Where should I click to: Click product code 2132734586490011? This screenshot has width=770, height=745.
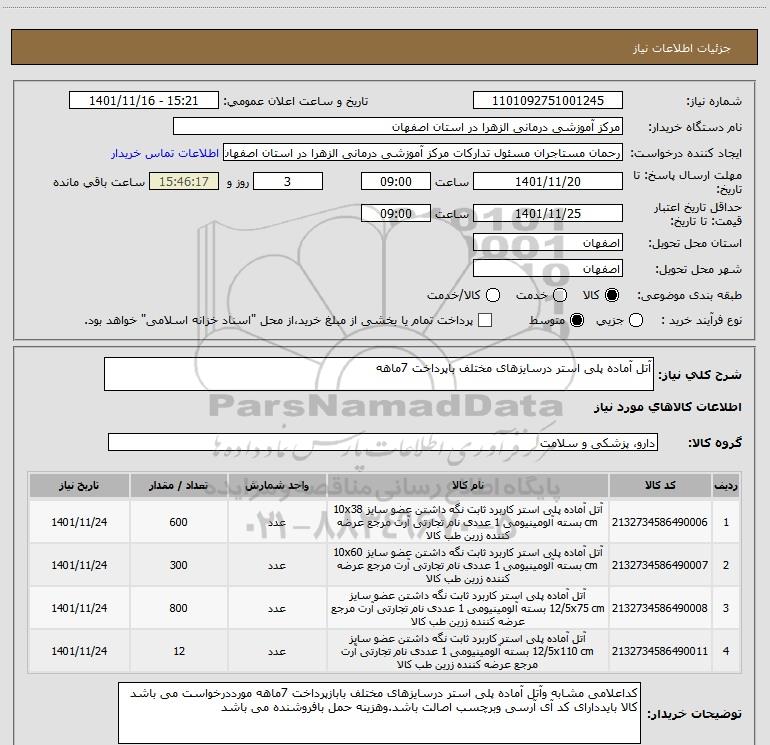[660, 651]
